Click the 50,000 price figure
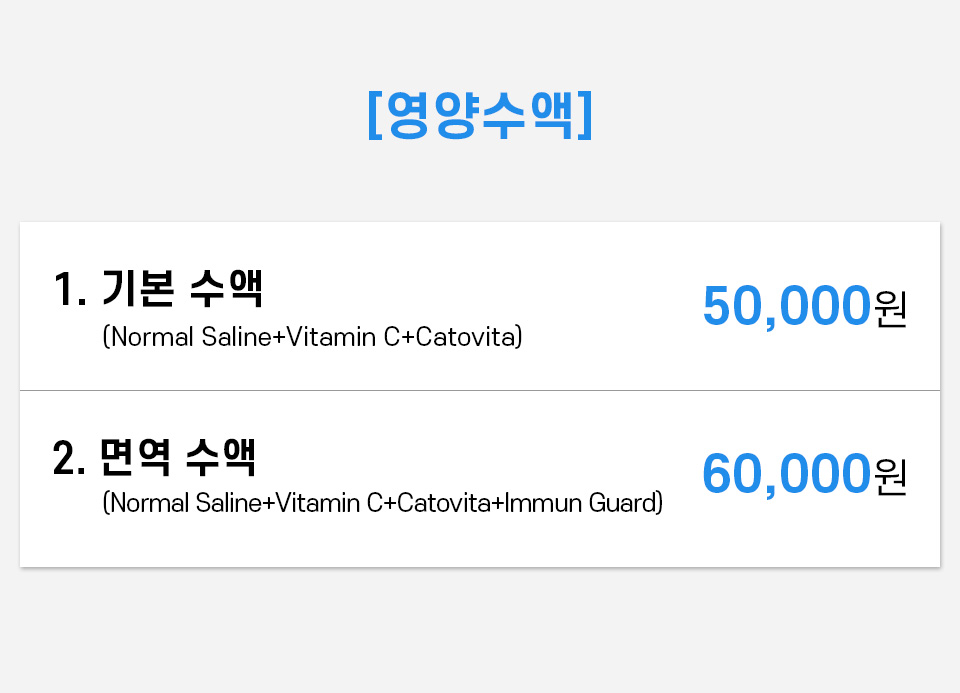Image resolution: width=960 pixels, height=693 pixels. click(785, 306)
